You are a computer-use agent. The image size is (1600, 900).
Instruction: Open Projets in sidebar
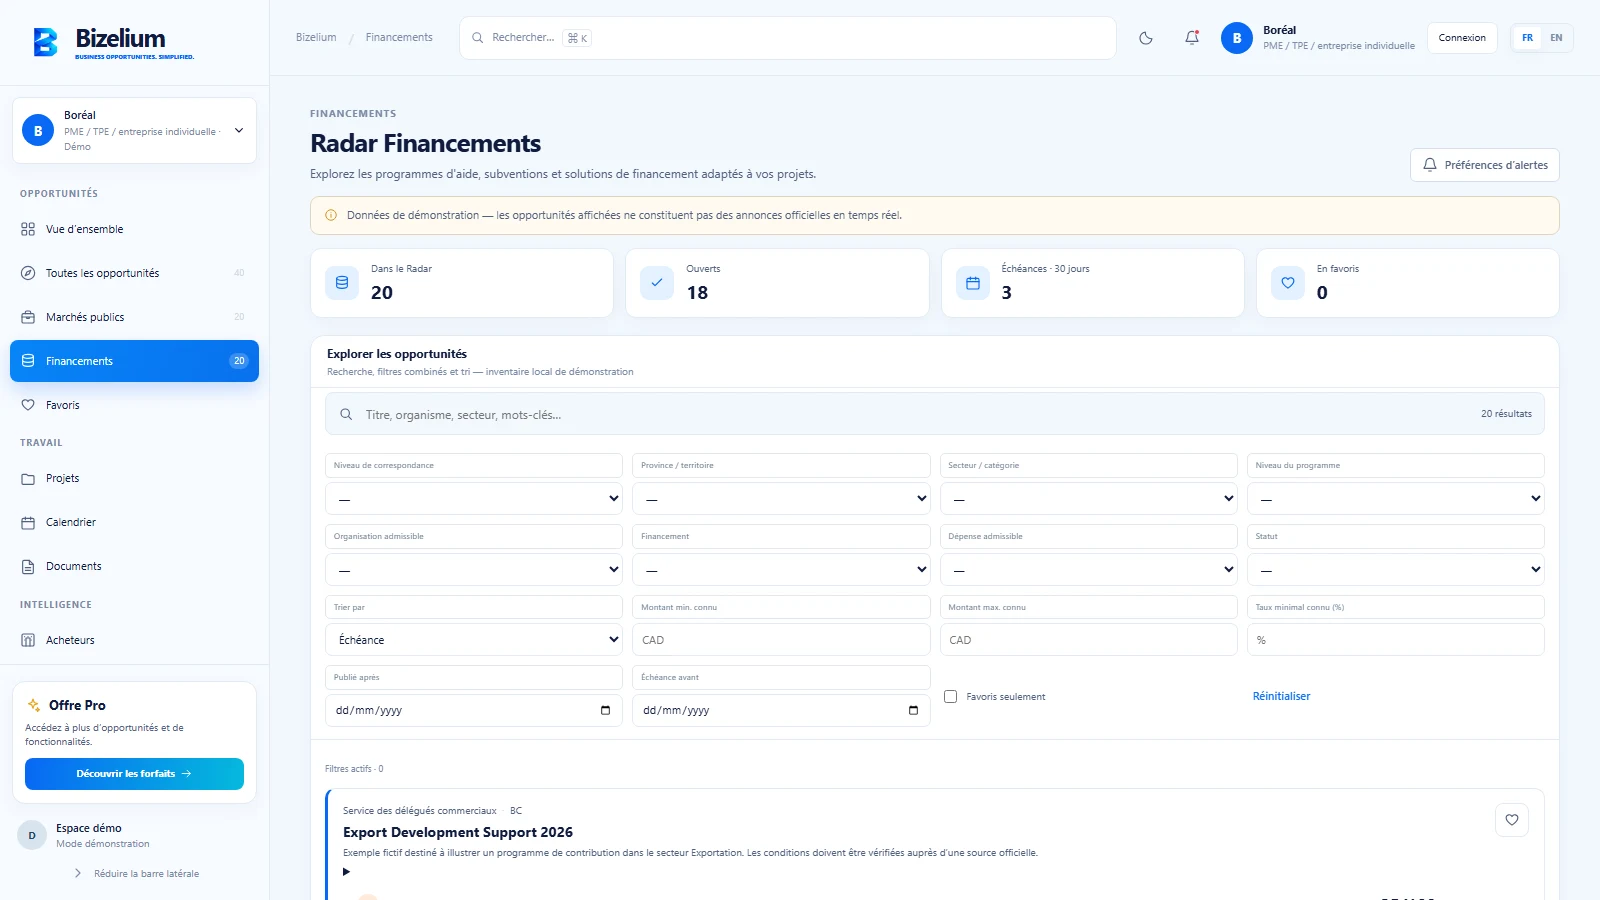click(134, 478)
